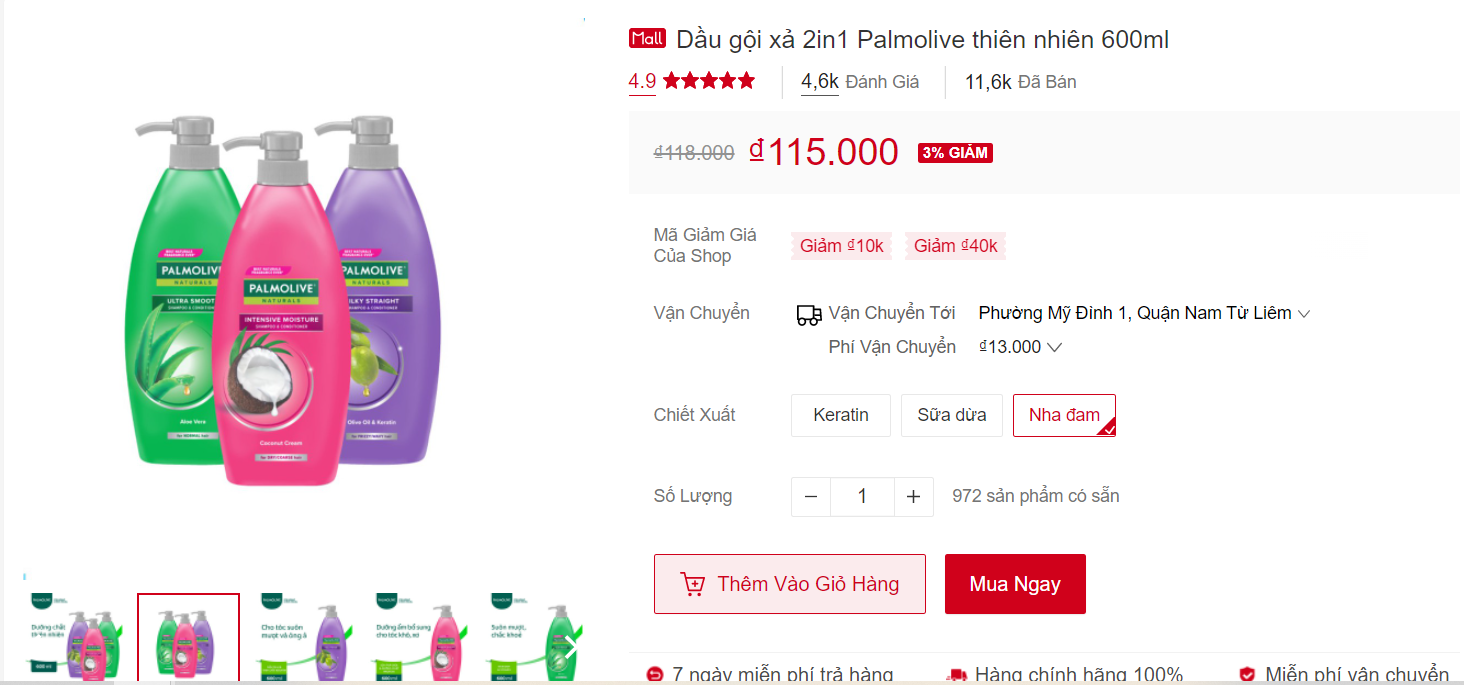Viewport: 1464px width, 685px height.
Task: Select the Sữa dừa extract option
Action: coord(951,414)
